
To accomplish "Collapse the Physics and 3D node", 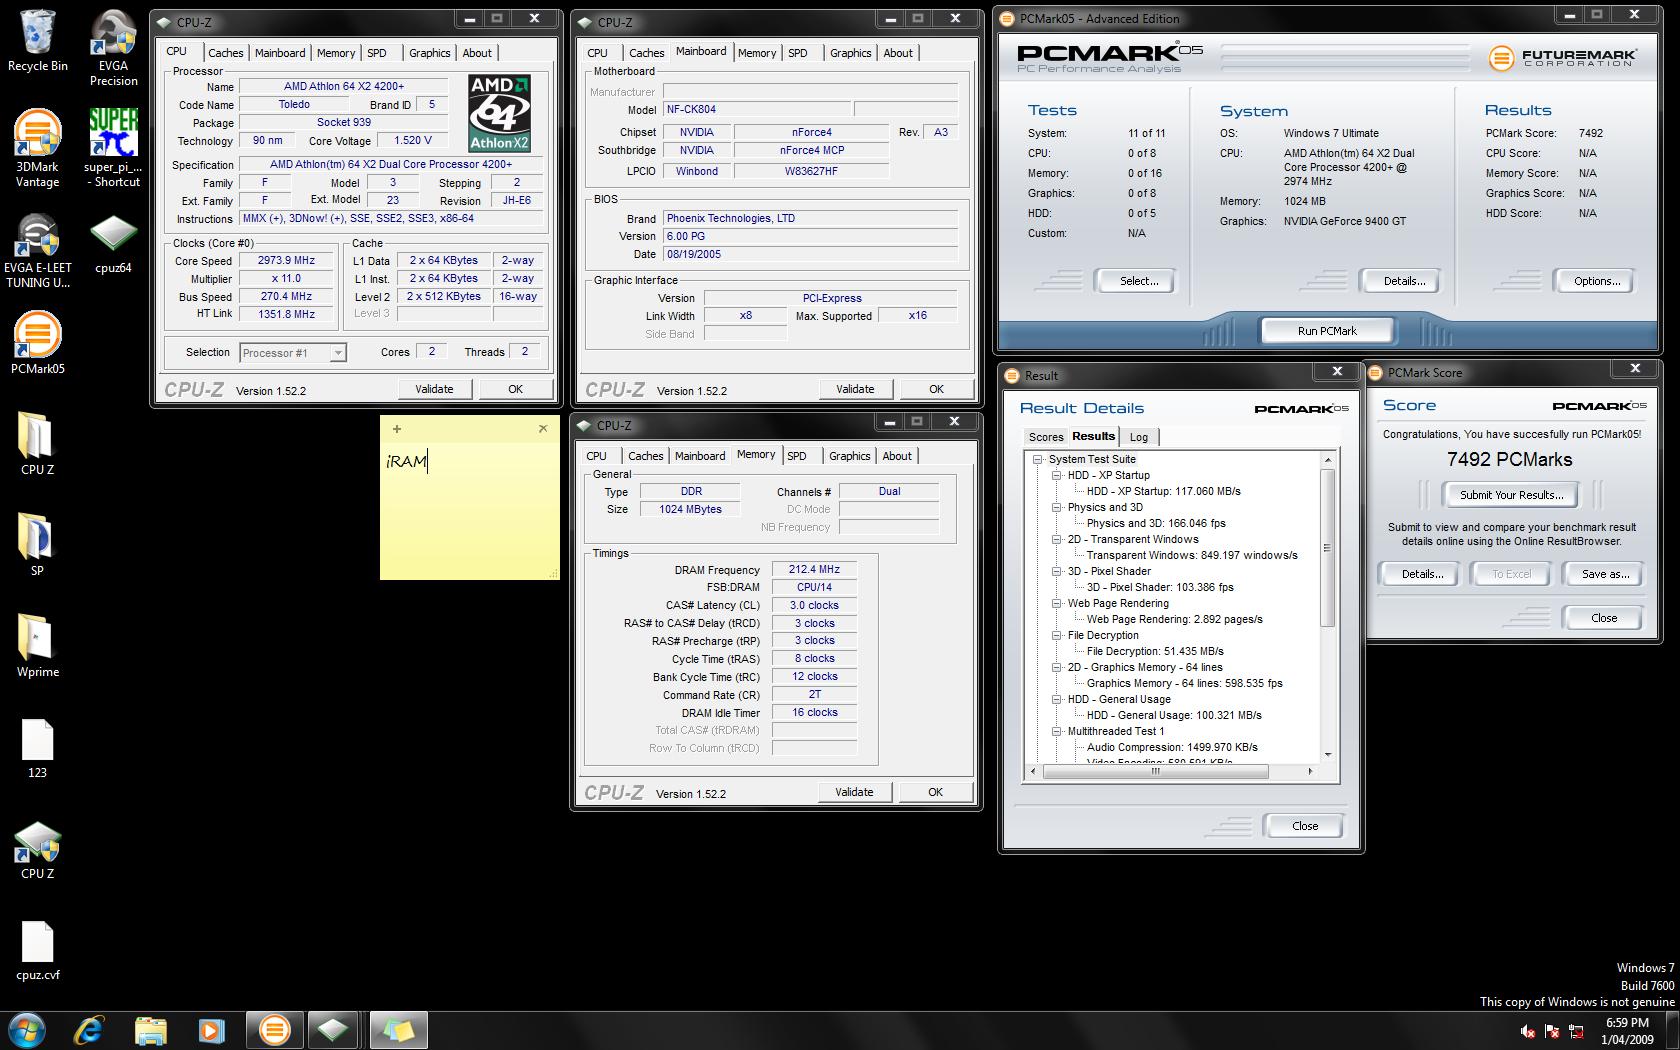I will 1057,507.
